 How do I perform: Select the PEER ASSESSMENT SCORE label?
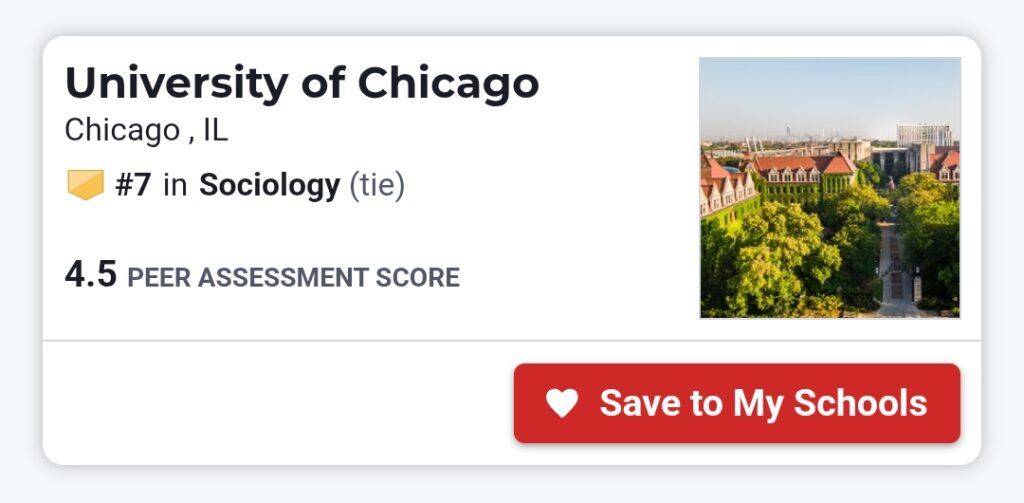(x=293, y=278)
